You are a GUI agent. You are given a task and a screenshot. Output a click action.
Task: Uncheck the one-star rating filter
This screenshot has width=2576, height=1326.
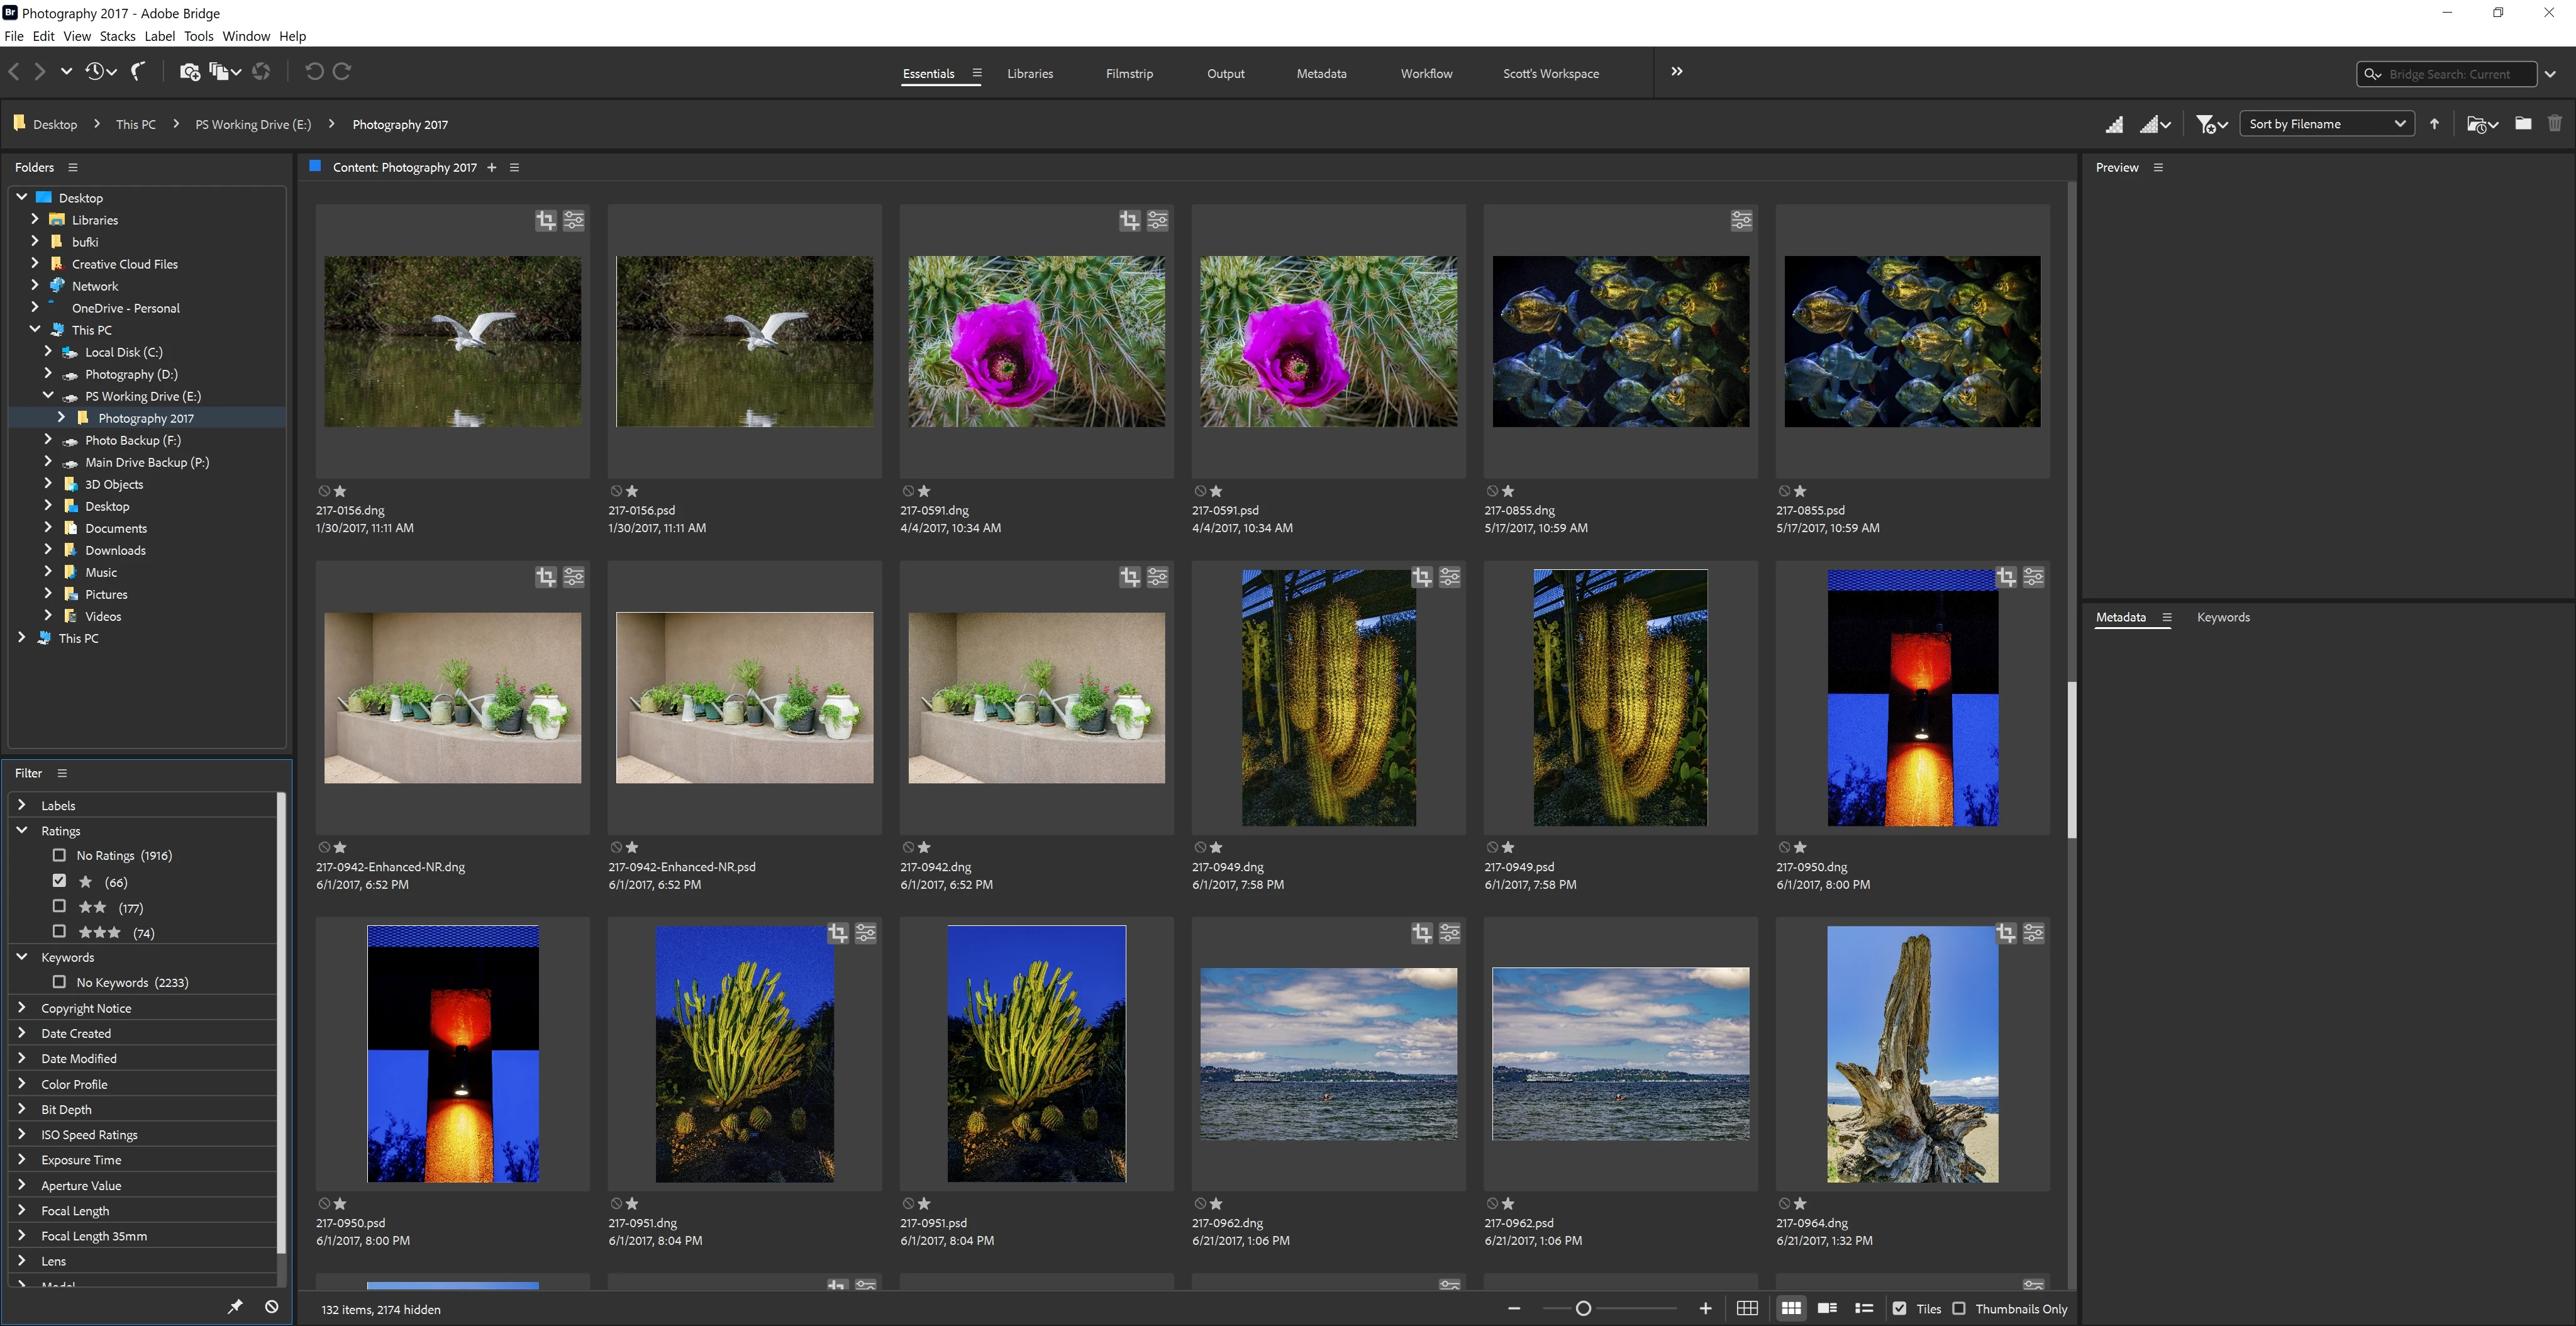[59, 881]
